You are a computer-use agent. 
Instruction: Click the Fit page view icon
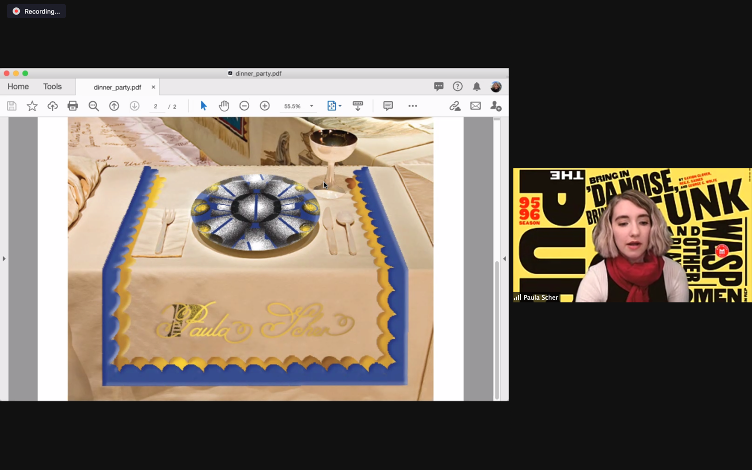(331, 106)
